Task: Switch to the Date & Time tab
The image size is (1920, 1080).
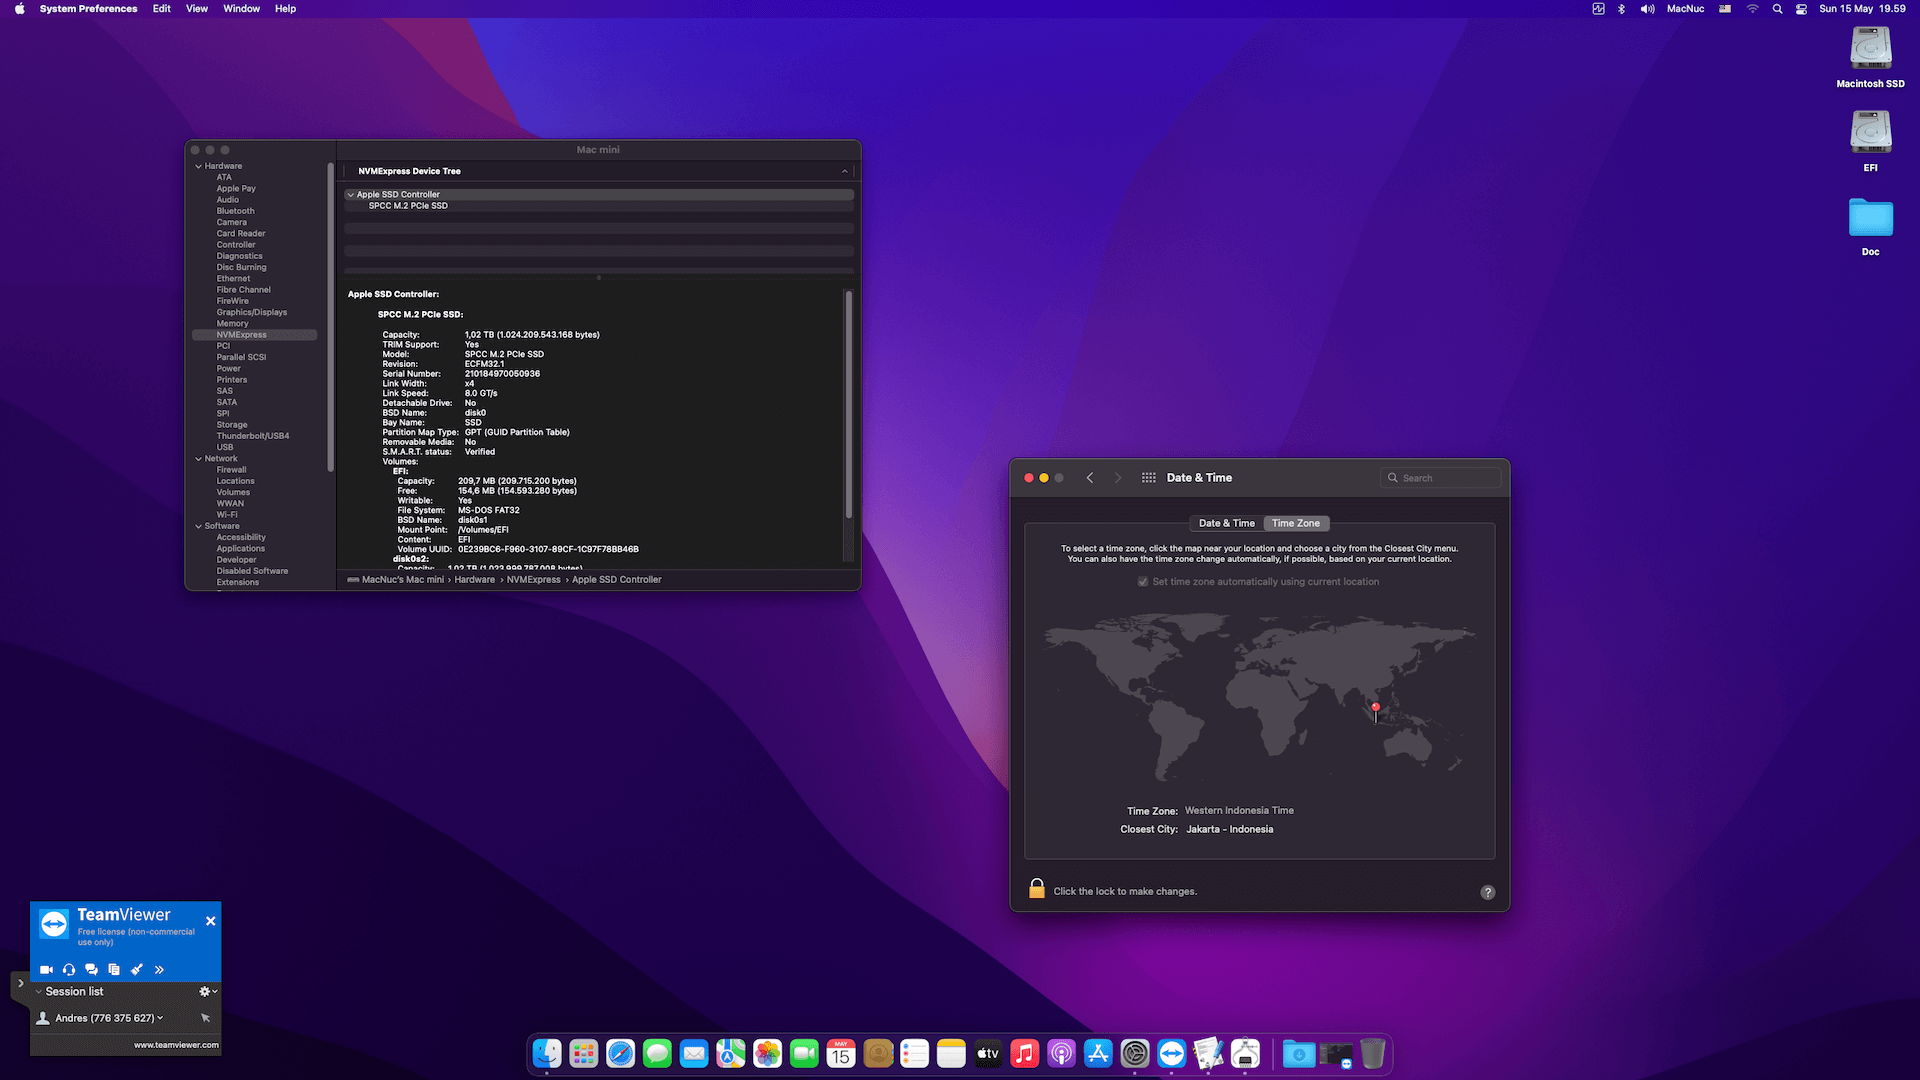Action: (1225, 523)
